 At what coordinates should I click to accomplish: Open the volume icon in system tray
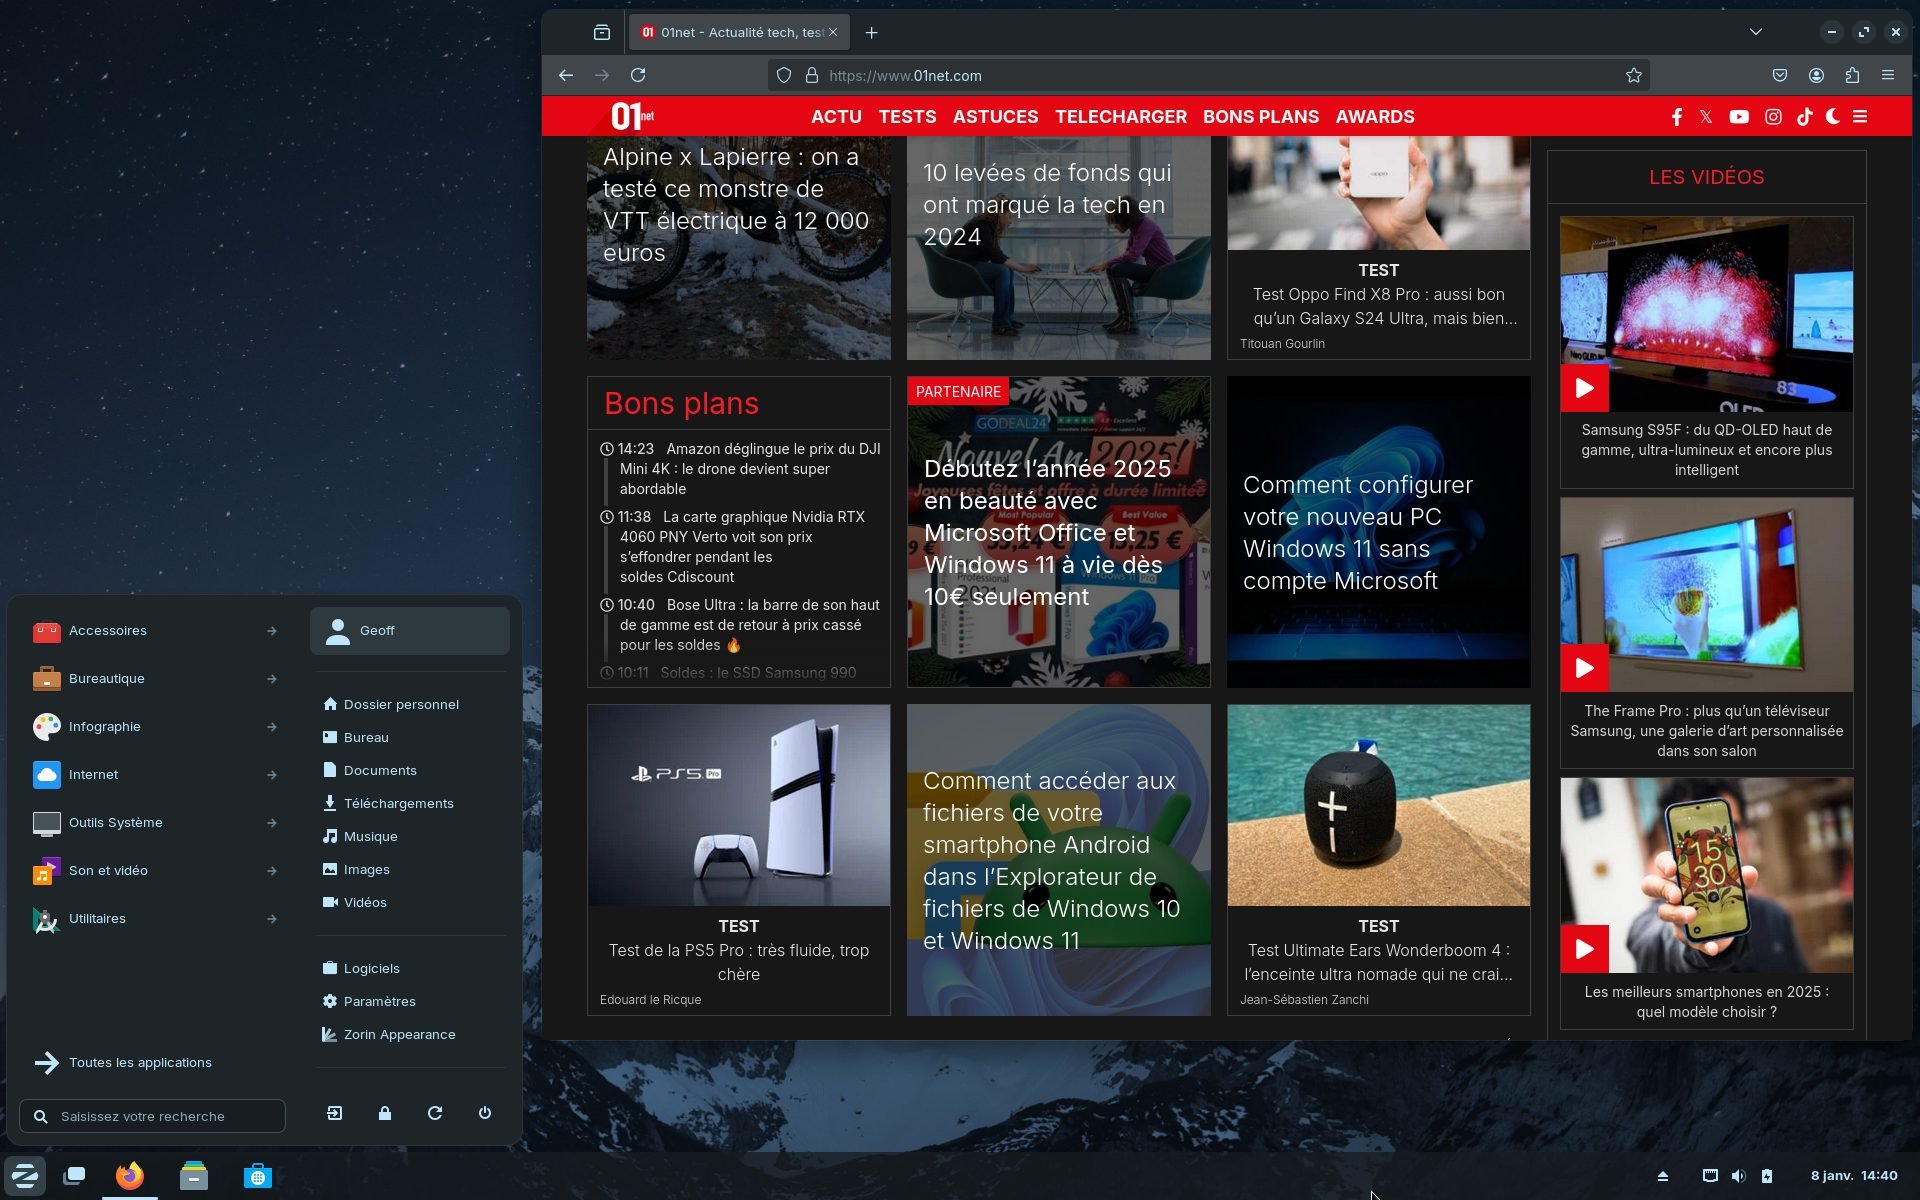1738,1176
